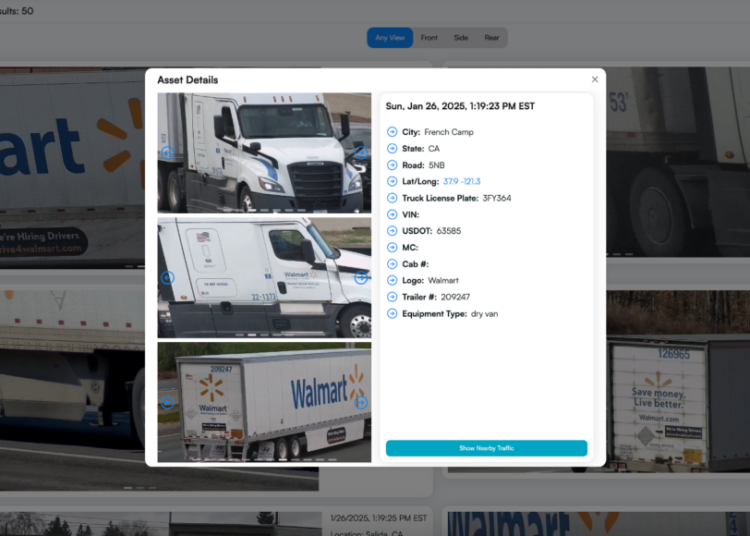Click background Walmart hiring drivers trailer image
Viewport: 750px width, 536px height.
[x=72, y=167]
